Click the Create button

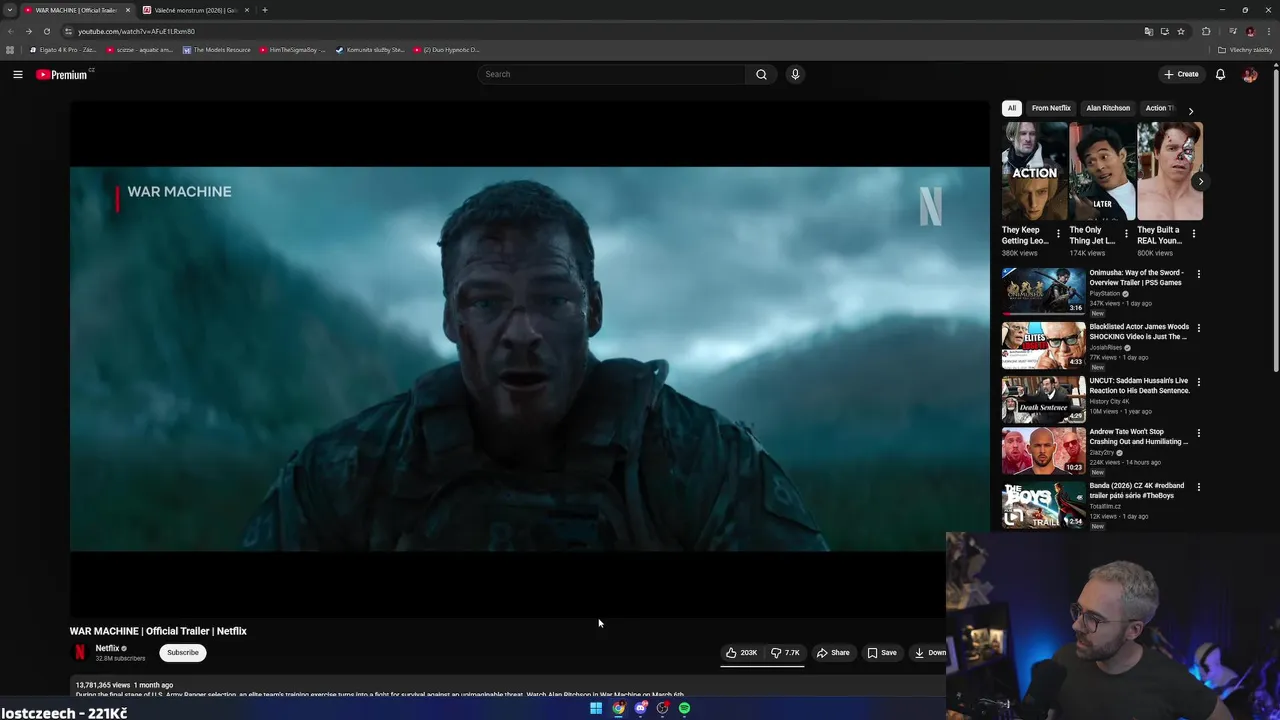coord(1181,74)
